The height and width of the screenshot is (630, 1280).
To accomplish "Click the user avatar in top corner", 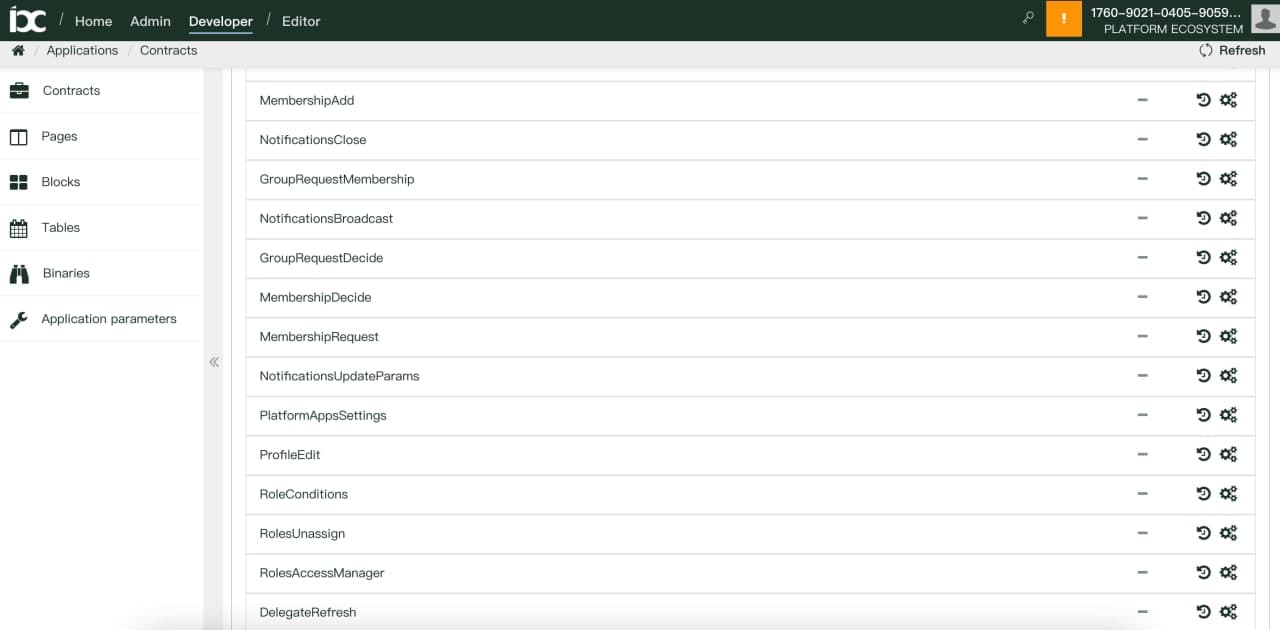I will point(1265,18).
